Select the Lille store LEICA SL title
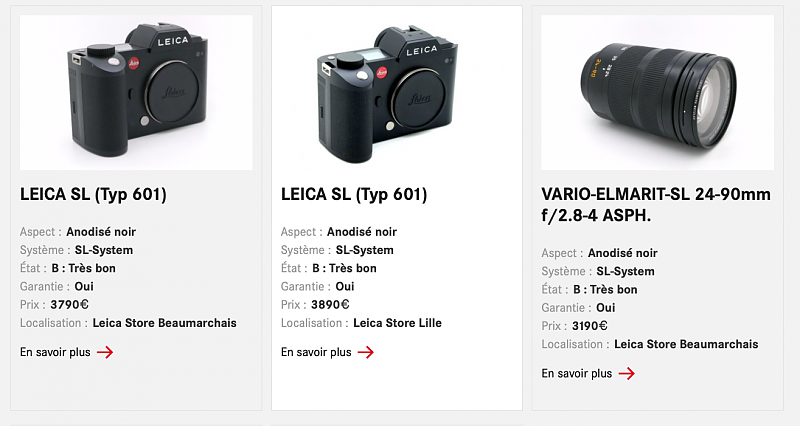 pos(354,194)
